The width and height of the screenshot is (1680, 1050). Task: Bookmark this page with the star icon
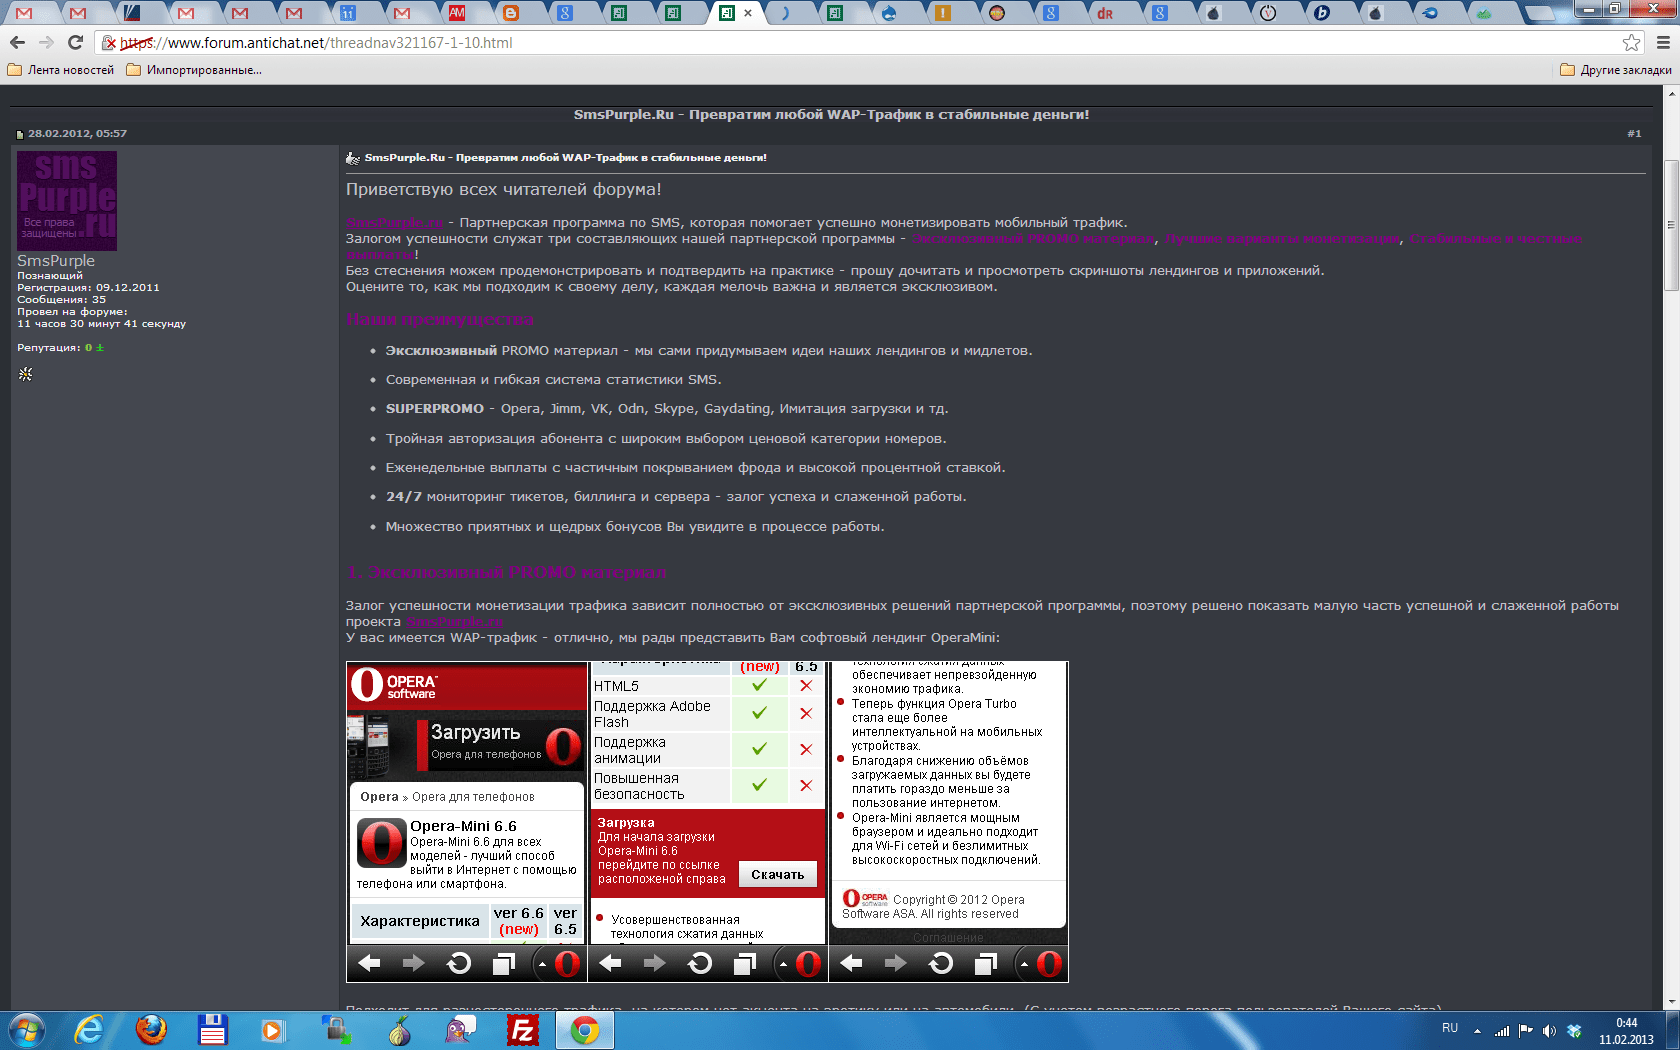click(x=1632, y=42)
